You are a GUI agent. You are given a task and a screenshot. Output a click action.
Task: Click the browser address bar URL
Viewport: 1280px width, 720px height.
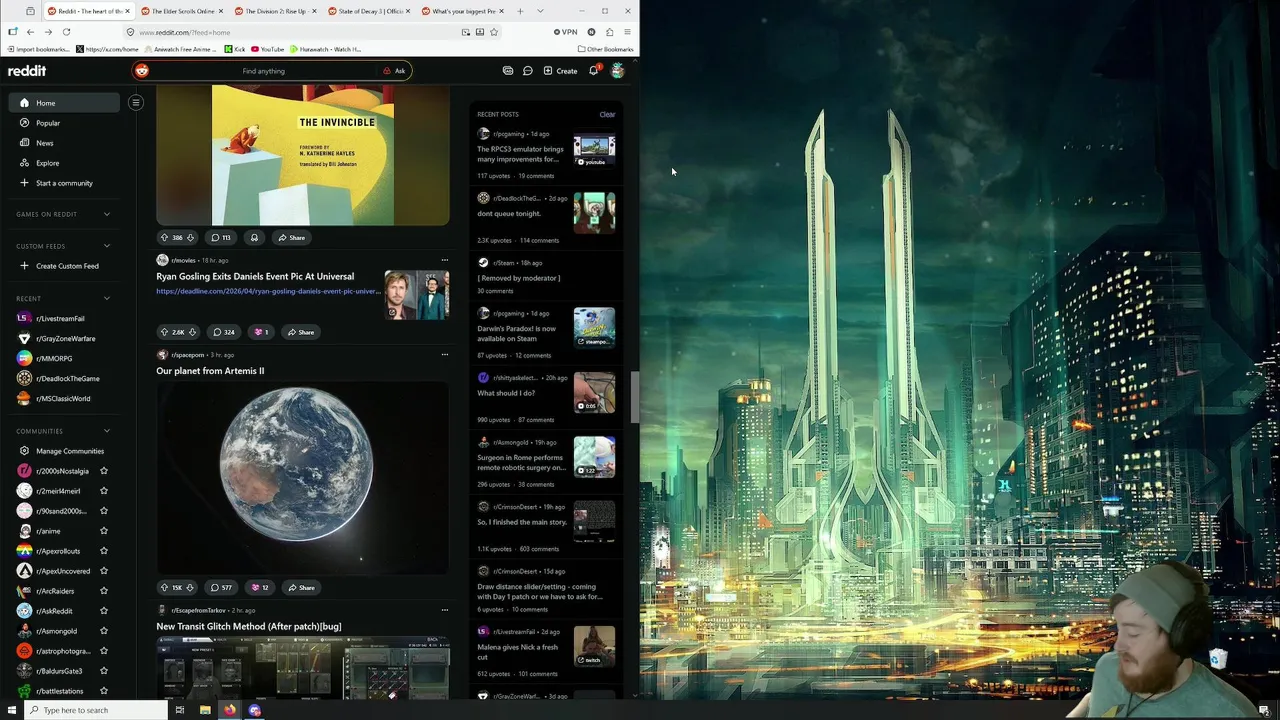[x=185, y=32]
